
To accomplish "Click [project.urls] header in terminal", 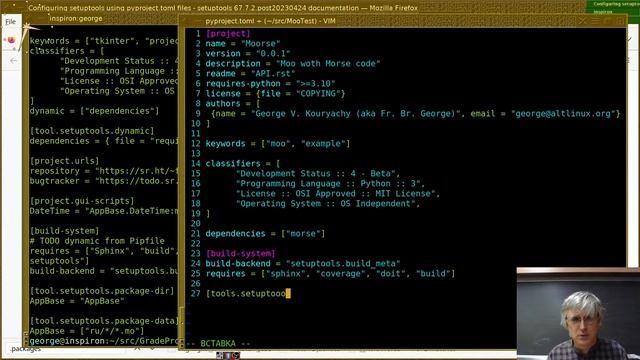I will pyautogui.click(x=64, y=161).
